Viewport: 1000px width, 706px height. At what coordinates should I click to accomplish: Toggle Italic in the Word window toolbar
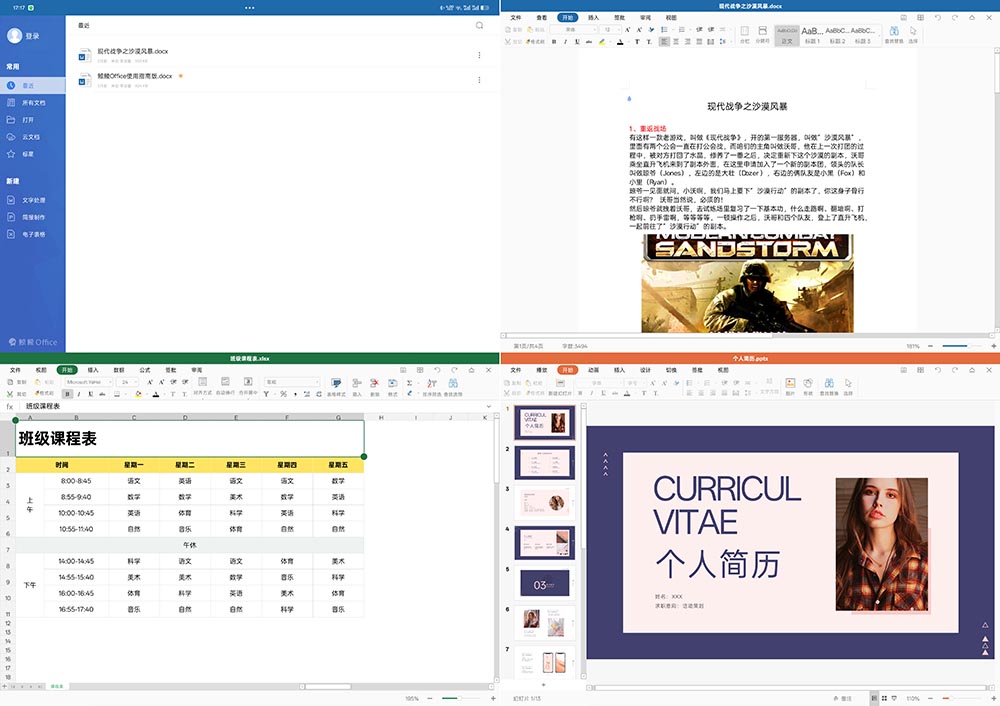coord(565,41)
